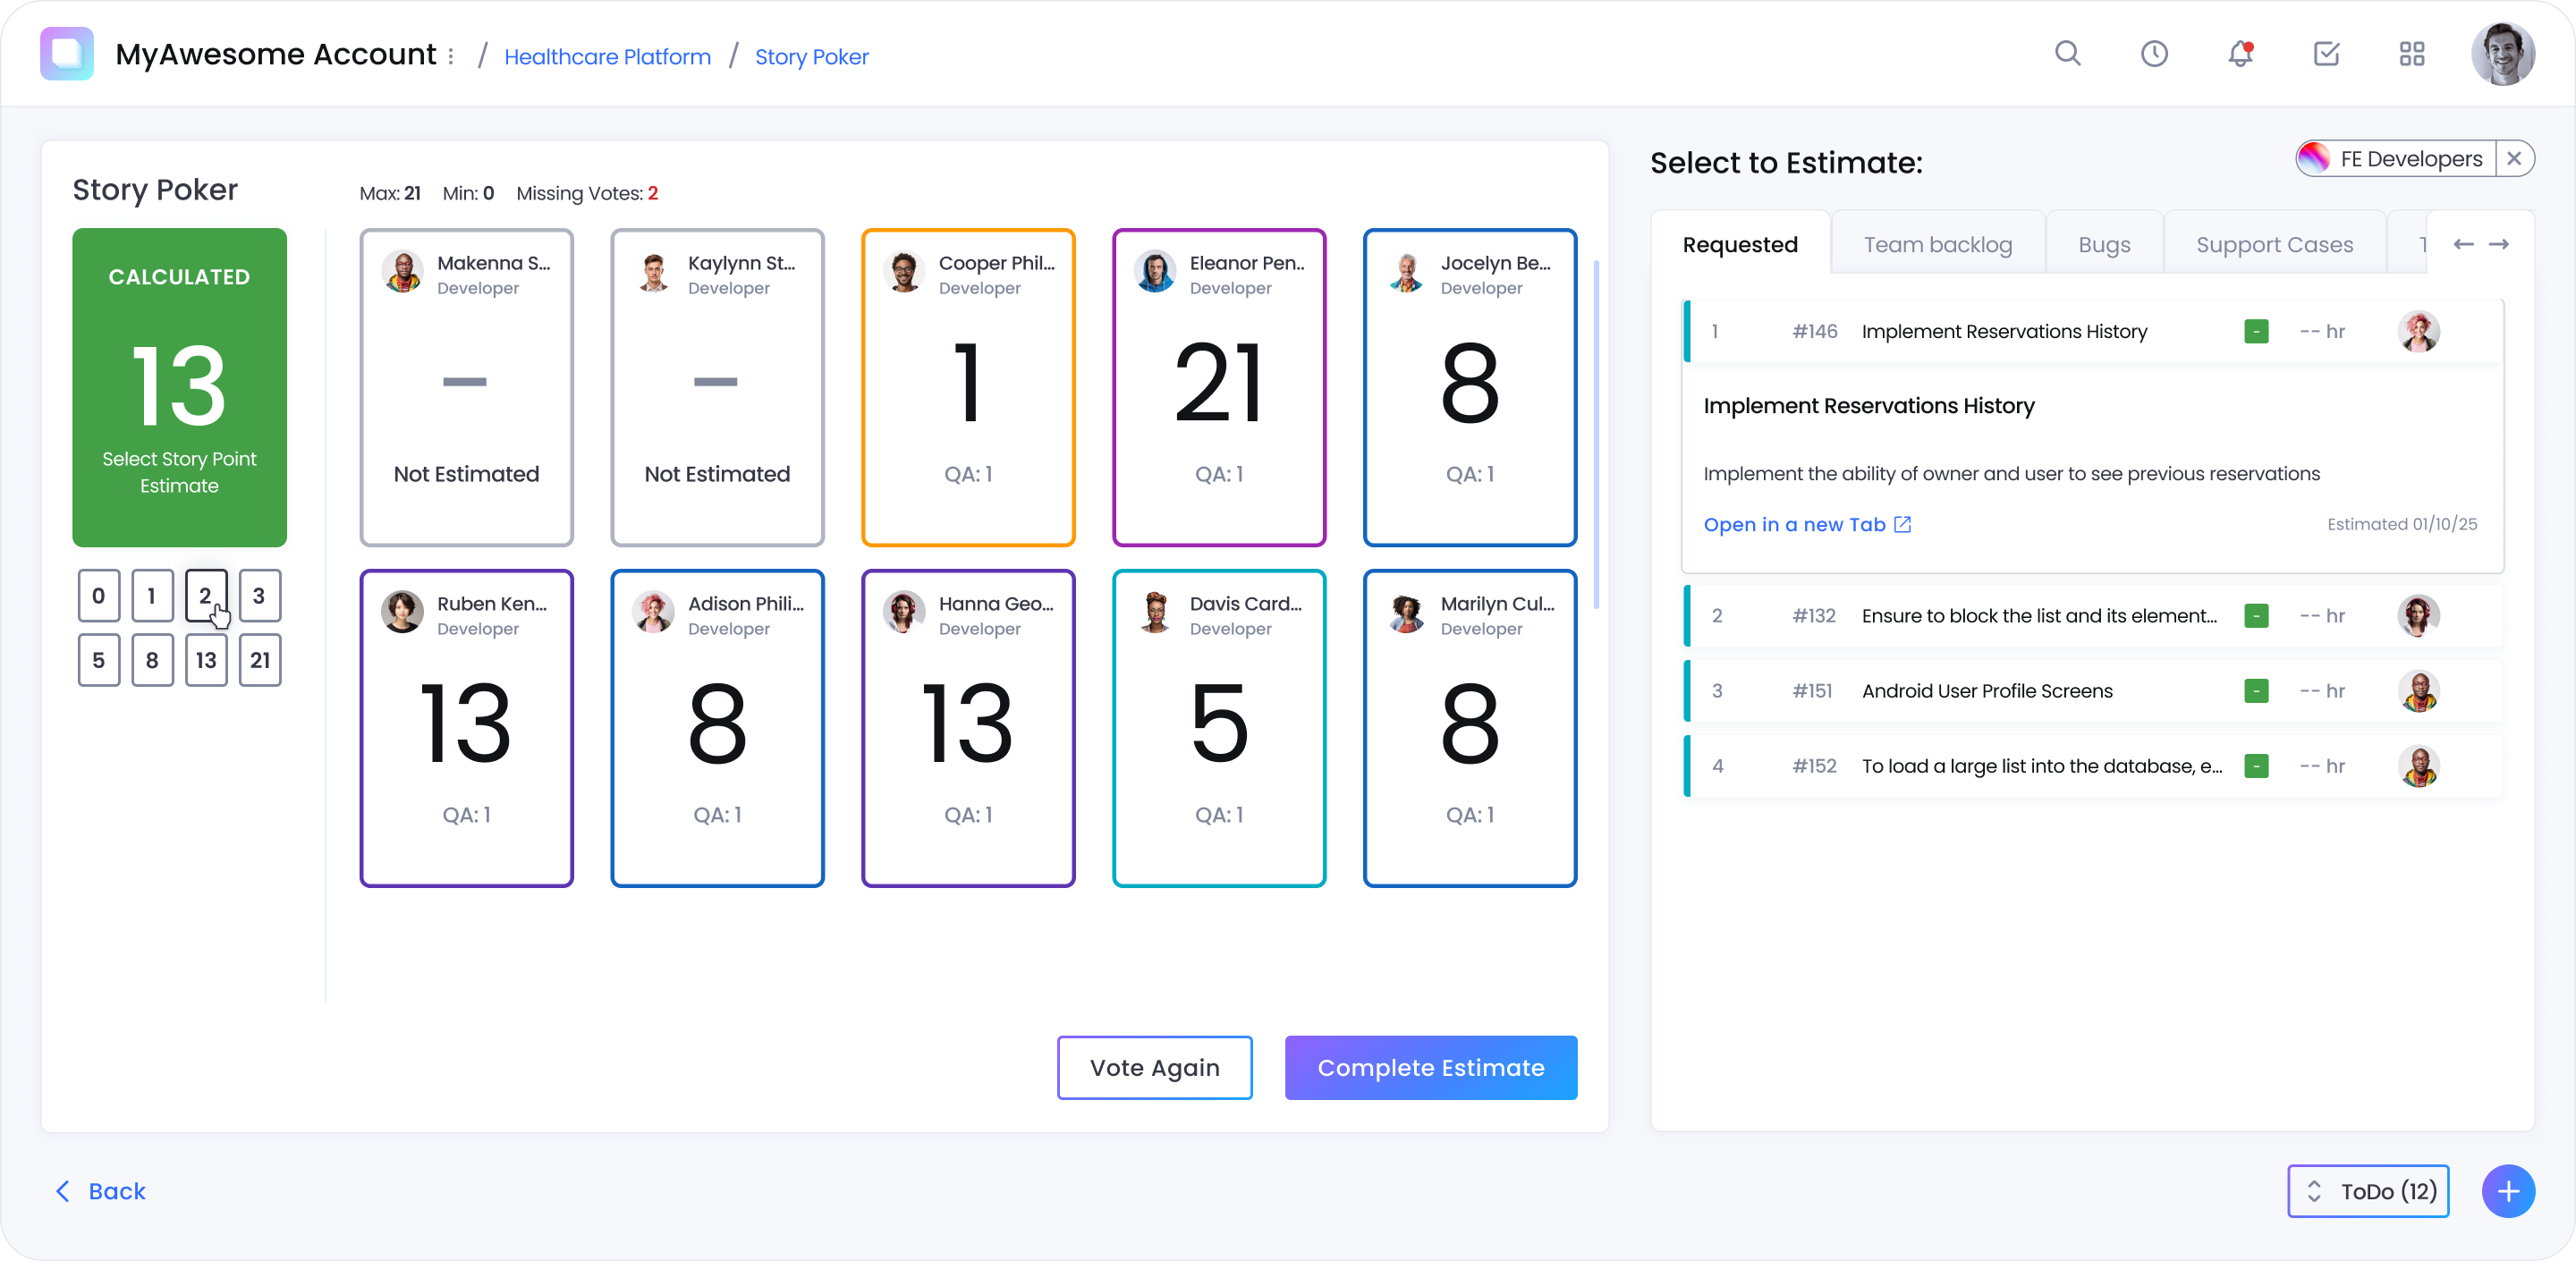The width and height of the screenshot is (2576, 1261).
Task: Expand item #132 Ensure to block the list
Action: coord(2038,616)
